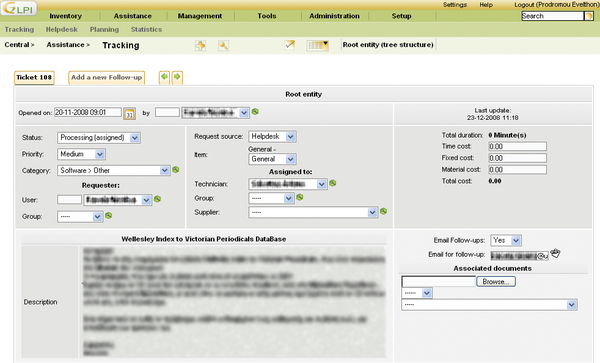Open the Requester Group dropdown
This screenshot has height=363, width=600.
[x=80, y=217]
